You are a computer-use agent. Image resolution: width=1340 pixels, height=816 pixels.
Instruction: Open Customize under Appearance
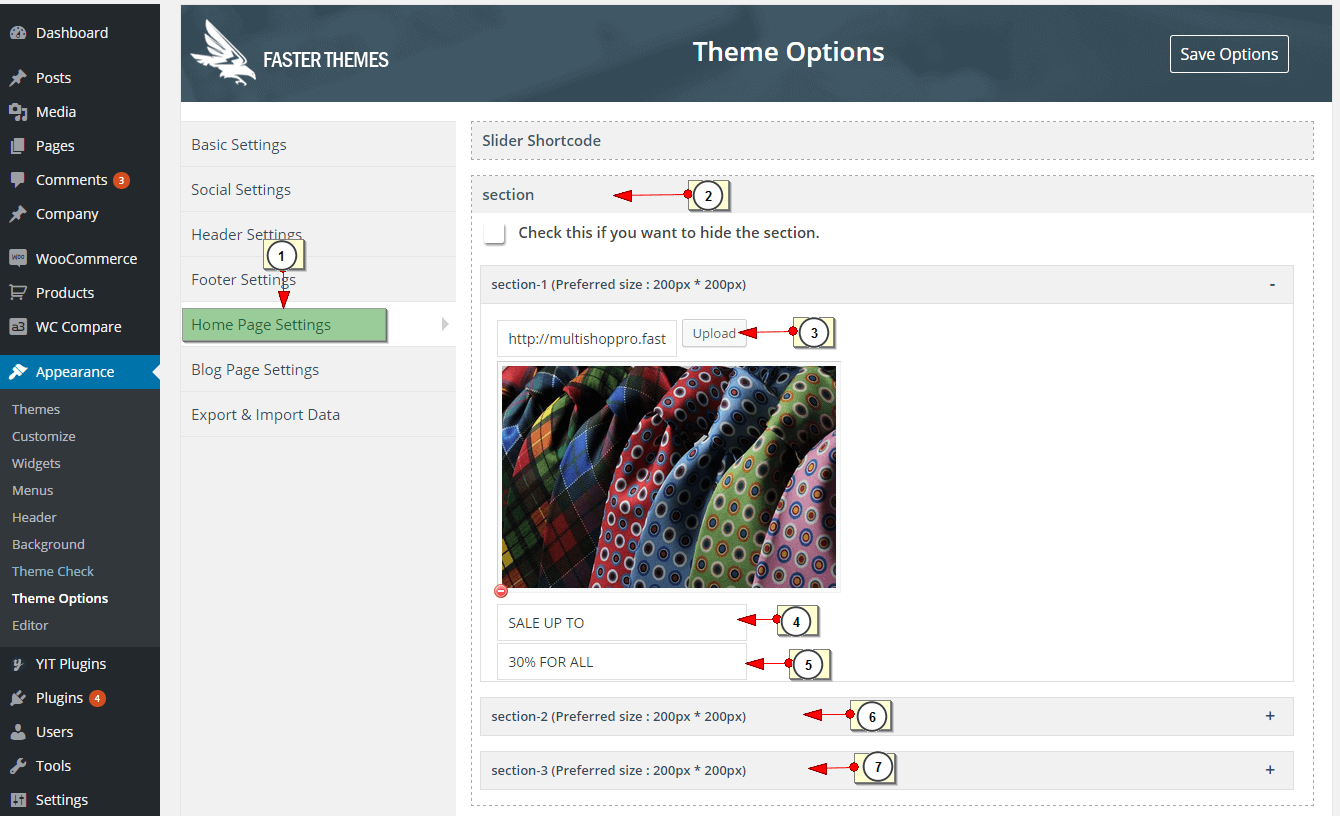point(44,436)
